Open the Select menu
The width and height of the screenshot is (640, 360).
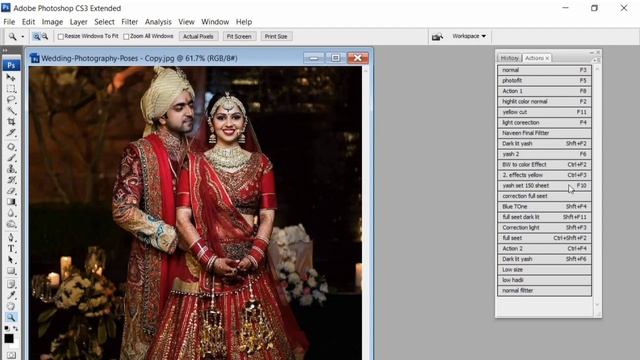click(104, 22)
